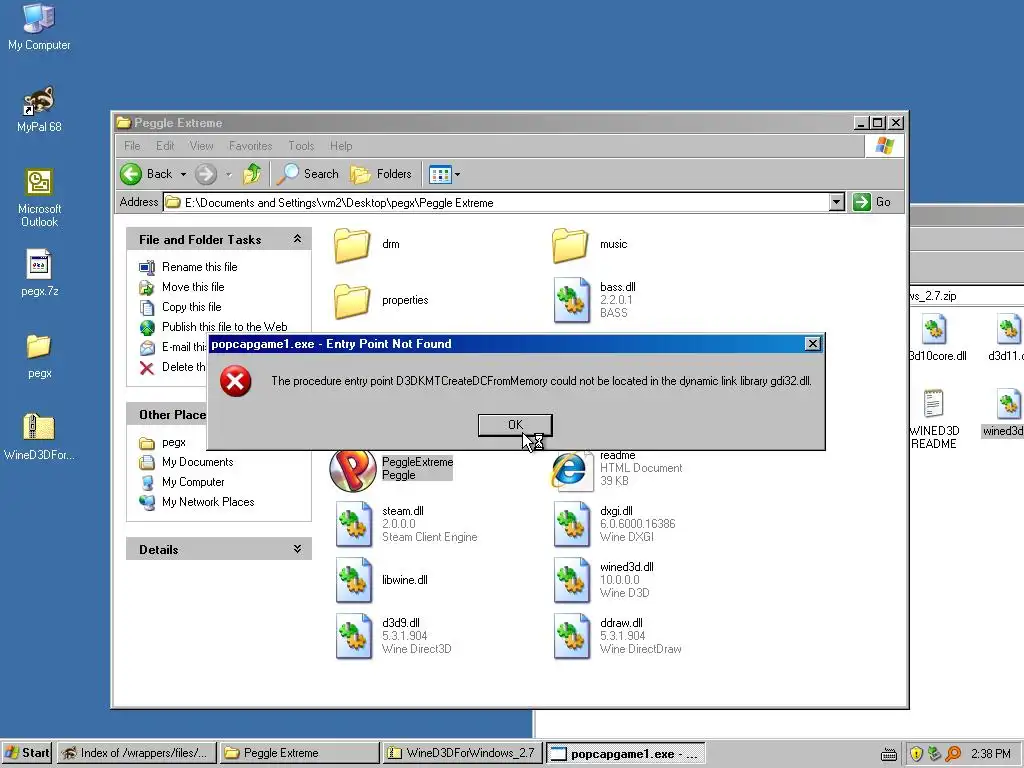Screen dimensions: 1024x768
Task: Open pegx under Other Places
Action: (174, 442)
